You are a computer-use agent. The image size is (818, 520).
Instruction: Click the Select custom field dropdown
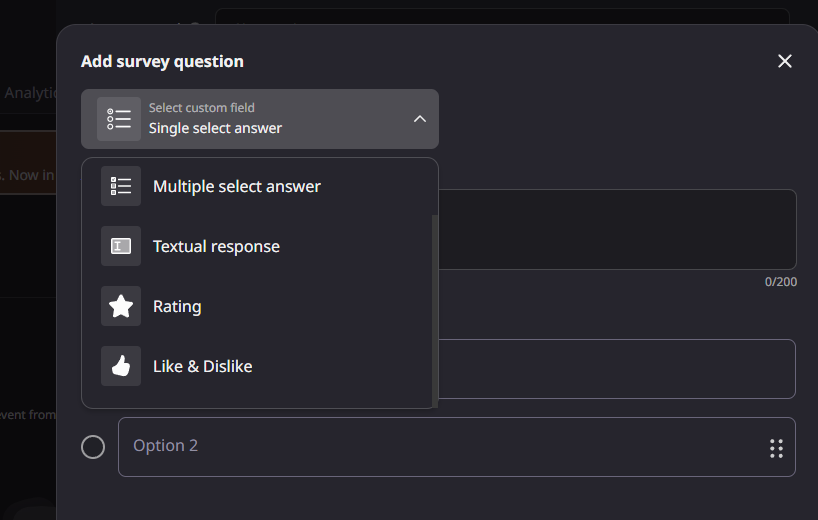(260, 119)
